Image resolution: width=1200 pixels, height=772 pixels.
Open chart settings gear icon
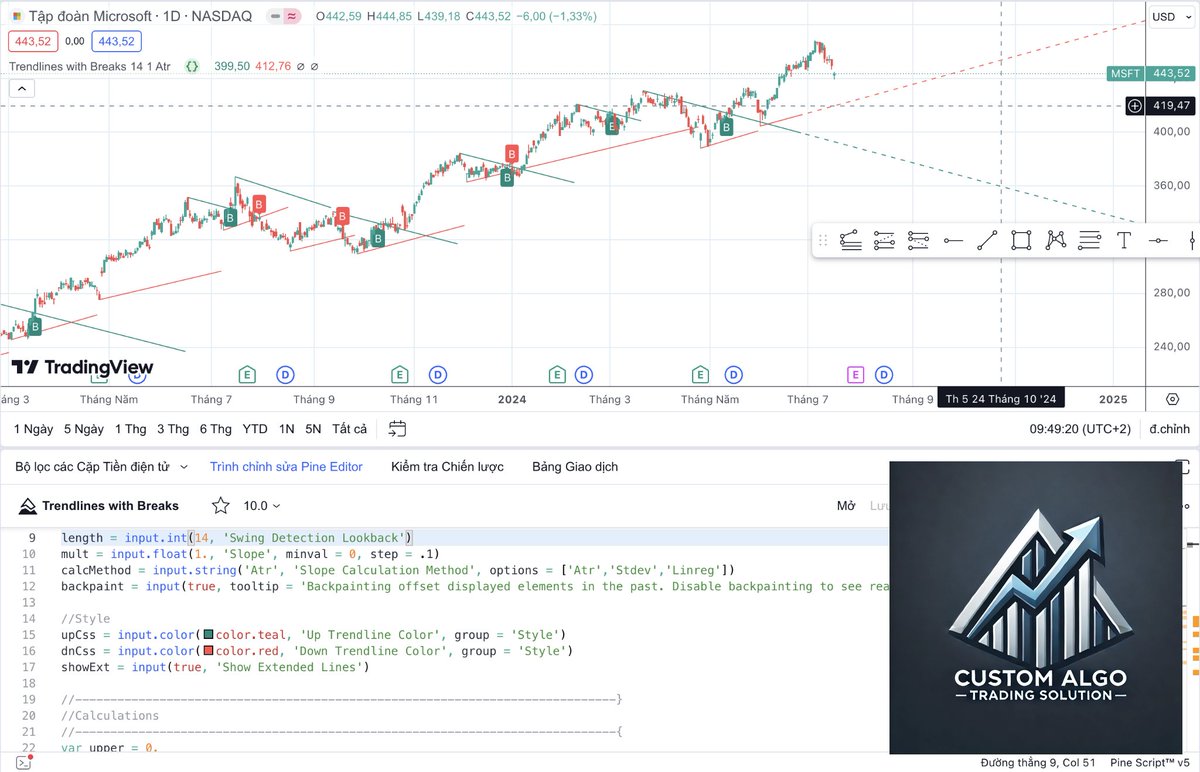(1173, 399)
